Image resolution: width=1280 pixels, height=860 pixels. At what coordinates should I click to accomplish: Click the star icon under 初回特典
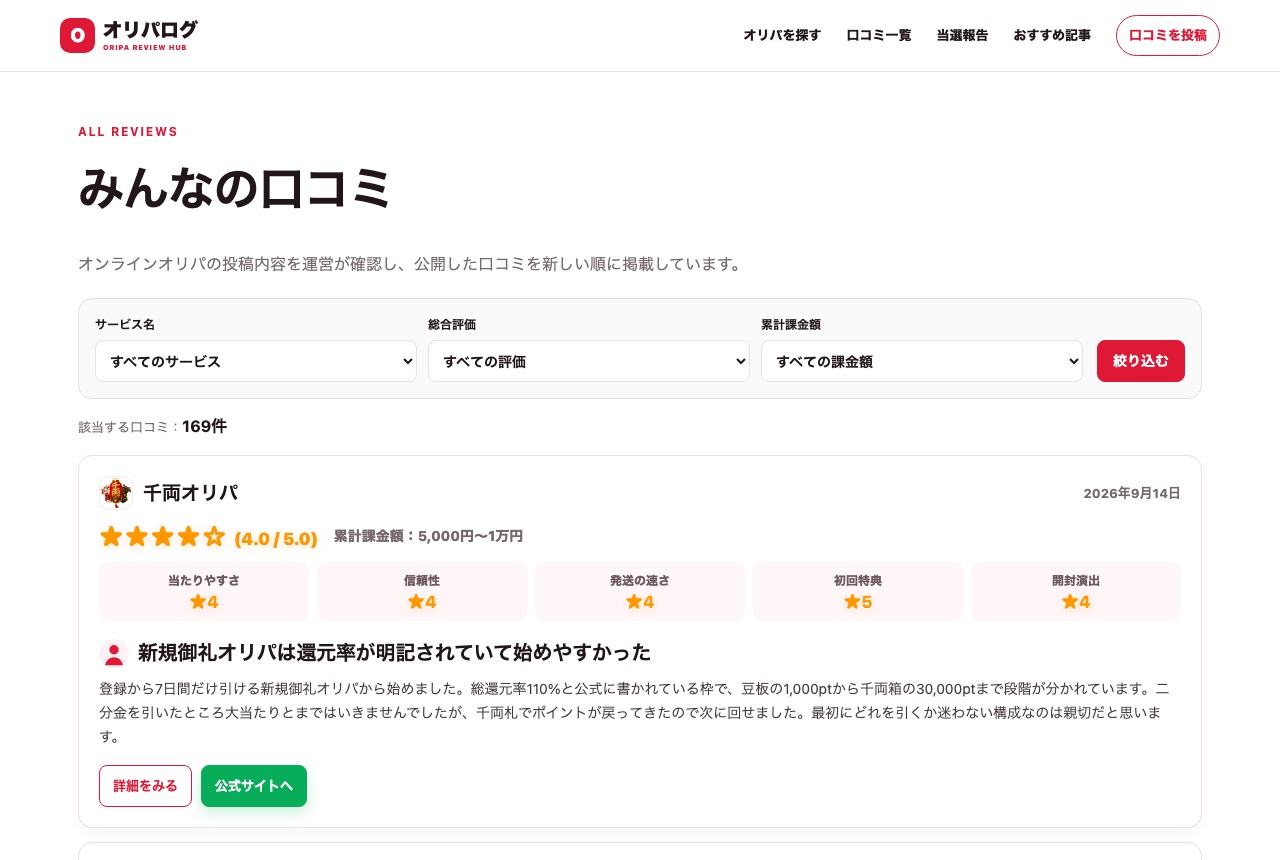pyautogui.click(x=851, y=602)
